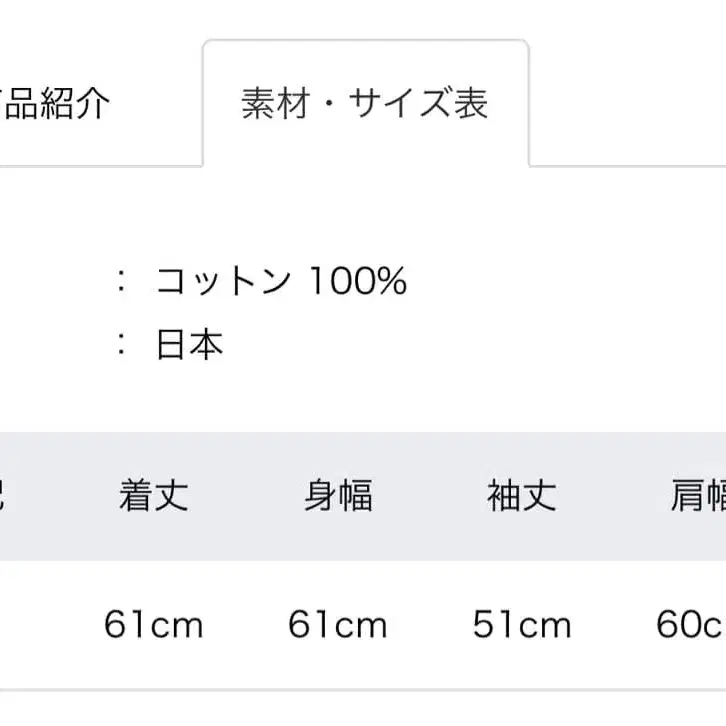Click the colon before 日本
The width and height of the screenshot is (726, 726).
(x=122, y=345)
